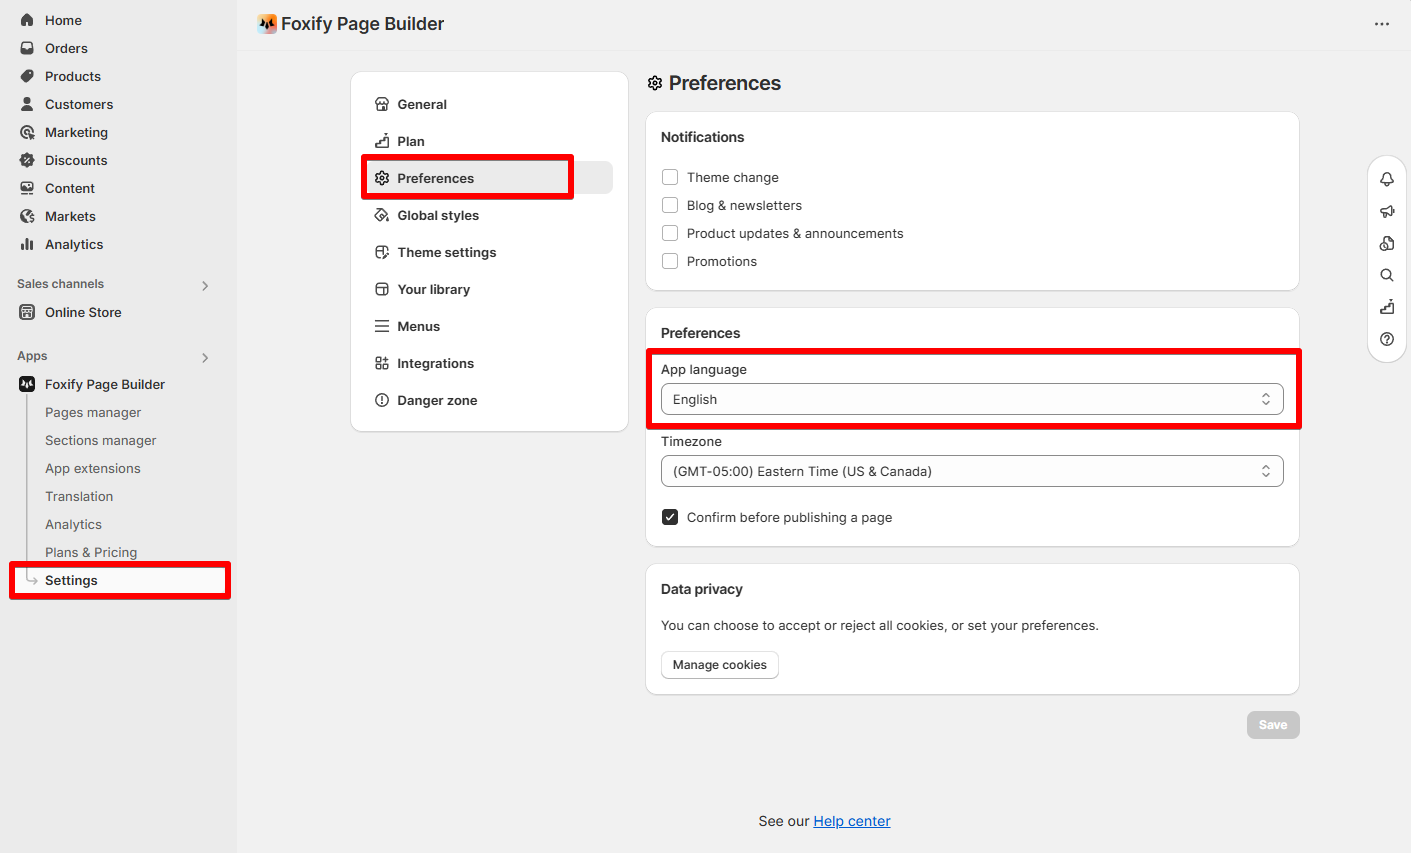This screenshot has height=853, width=1411.
Task: Click the icon below the megaphone
Action: pyautogui.click(x=1387, y=243)
